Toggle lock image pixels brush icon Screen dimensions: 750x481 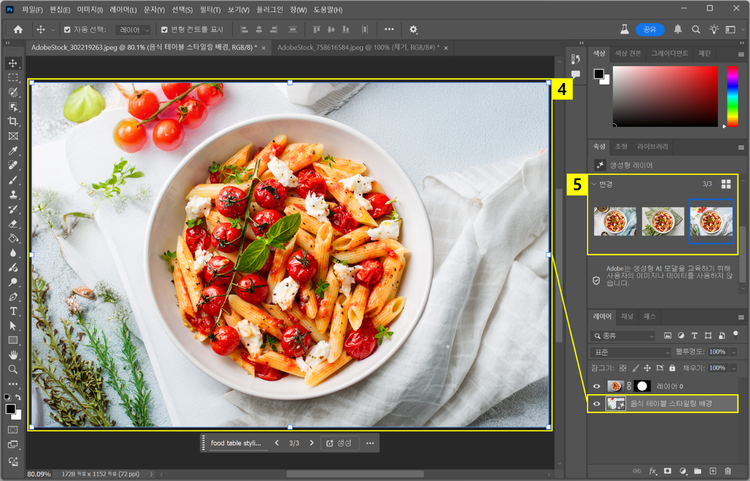[x=635, y=368]
